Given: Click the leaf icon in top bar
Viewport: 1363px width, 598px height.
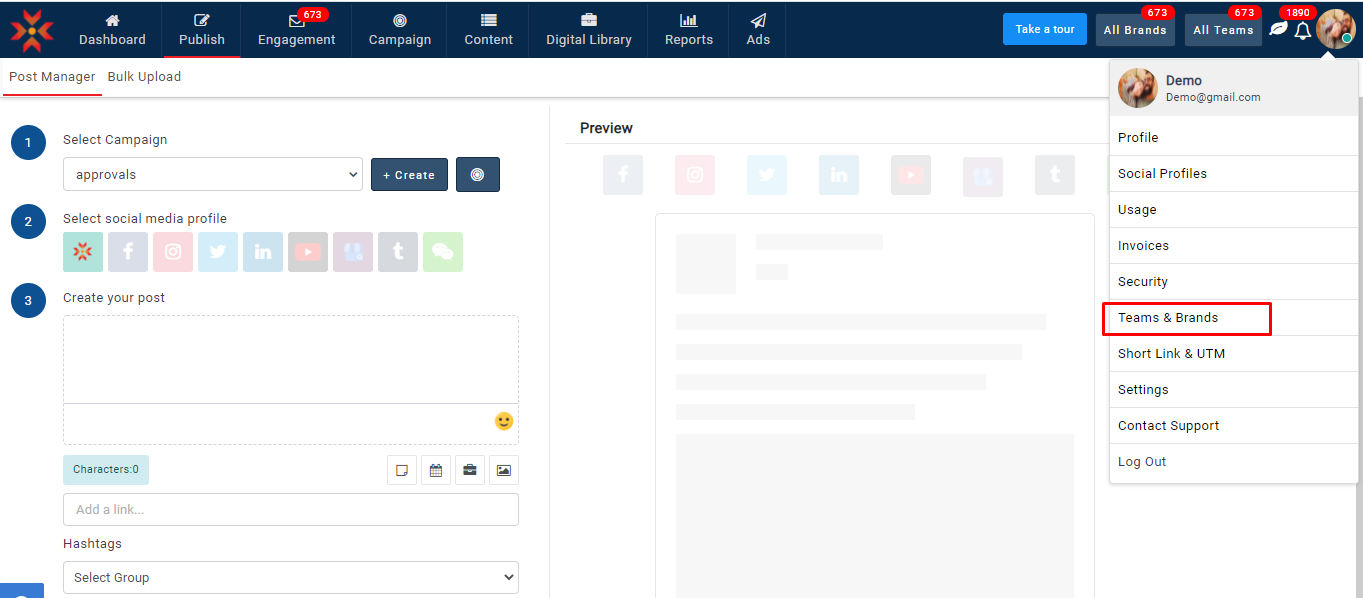Looking at the screenshot, I should [x=1278, y=29].
